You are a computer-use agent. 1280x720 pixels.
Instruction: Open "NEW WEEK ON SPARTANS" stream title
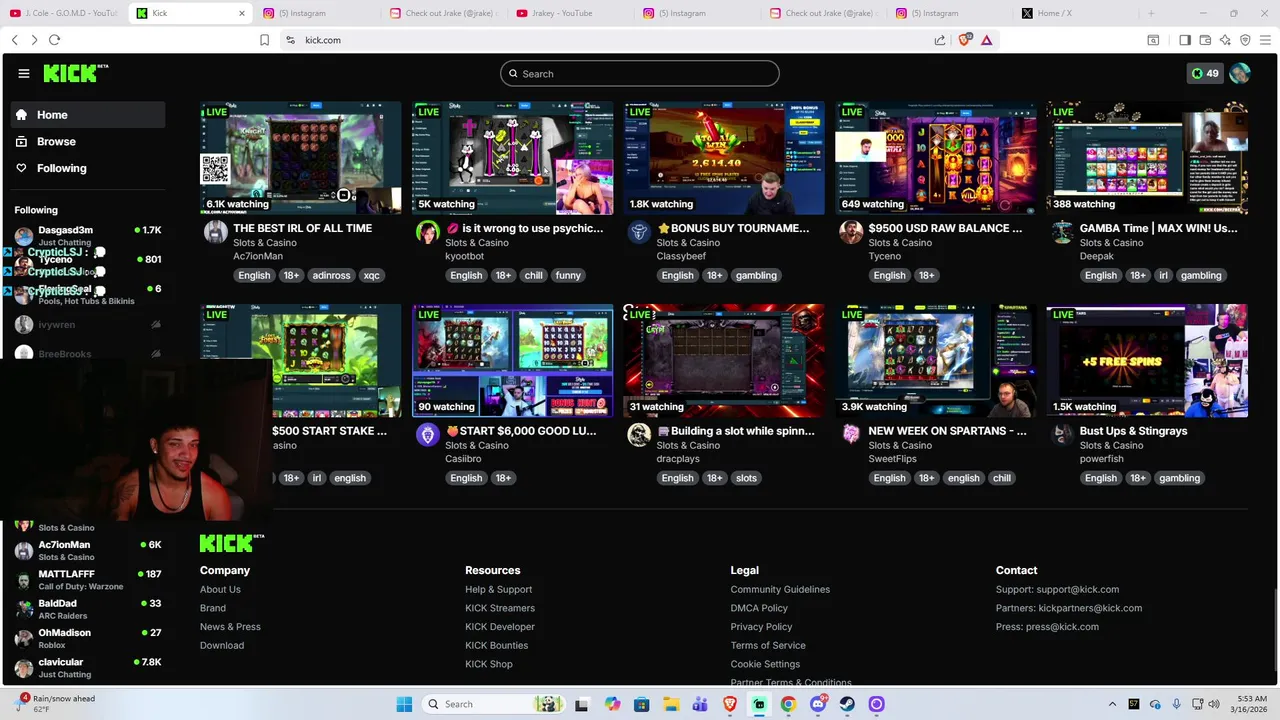coord(947,431)
